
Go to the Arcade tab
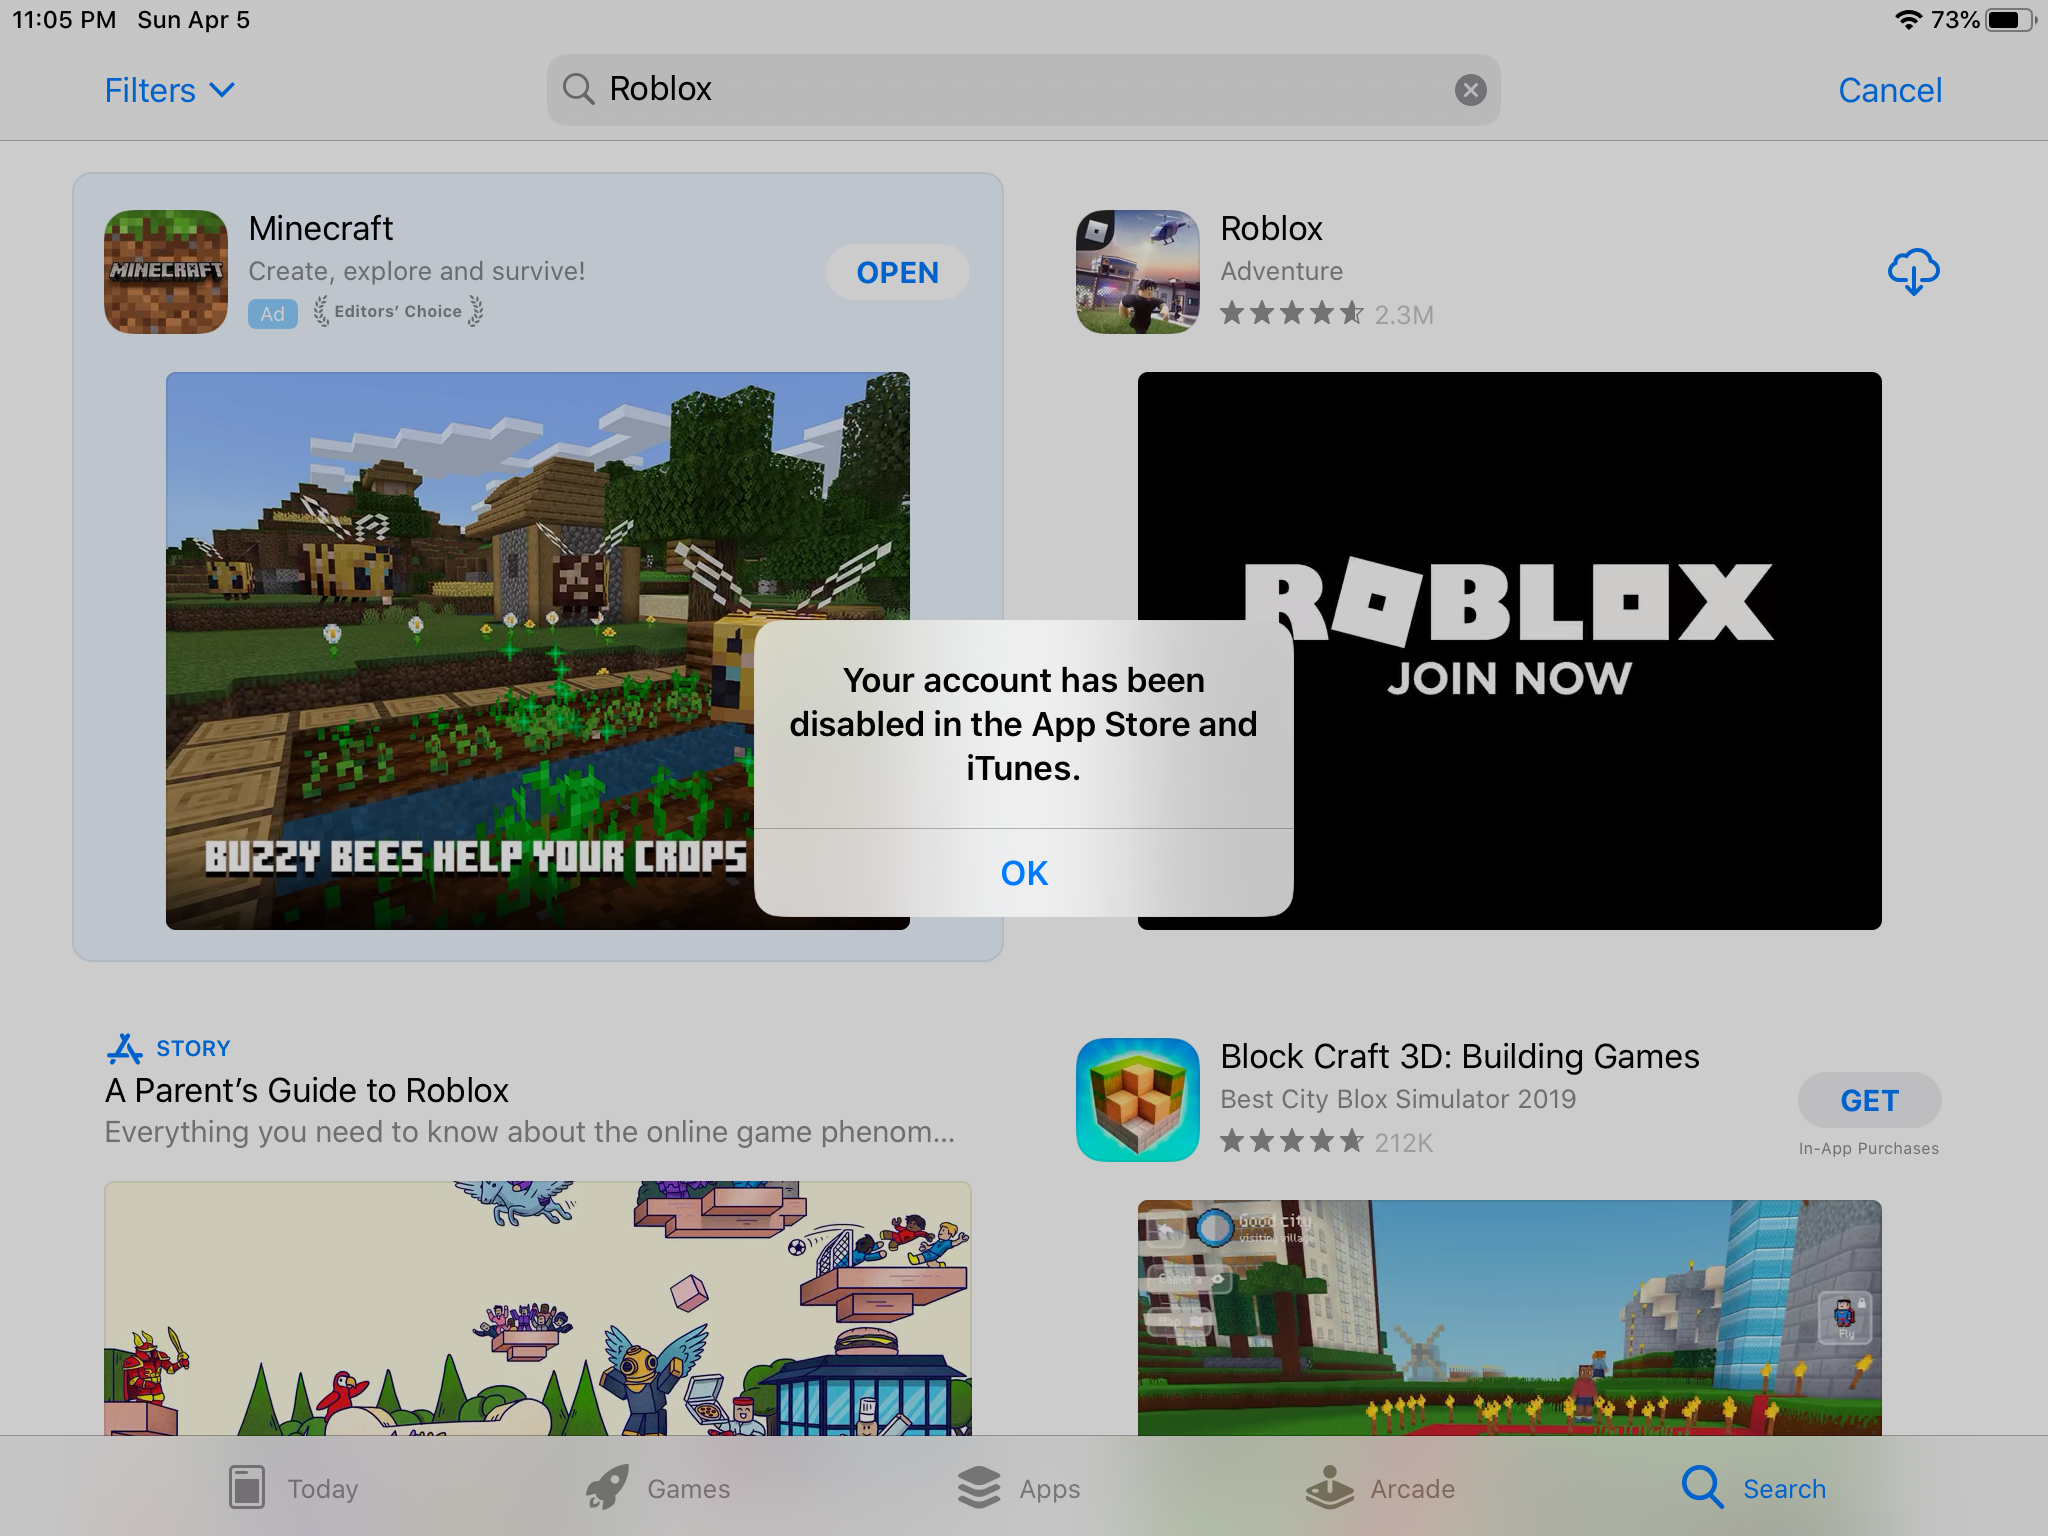[x=1380, y=1488]
